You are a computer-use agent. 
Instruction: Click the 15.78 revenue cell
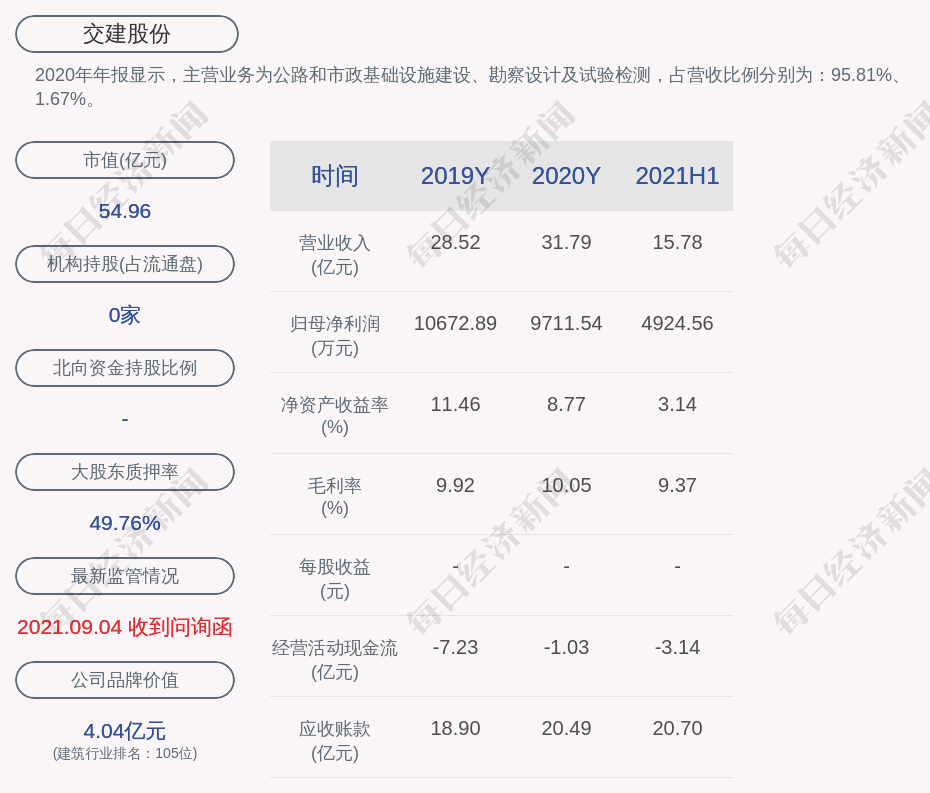(x=677, y=242)
